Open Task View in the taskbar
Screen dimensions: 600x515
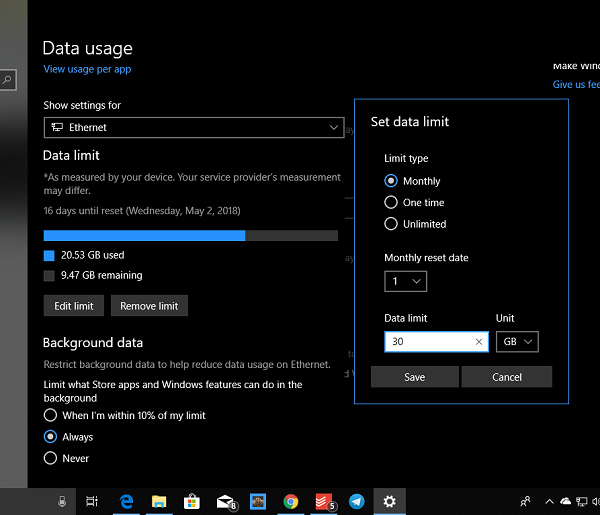pos(92,501)
